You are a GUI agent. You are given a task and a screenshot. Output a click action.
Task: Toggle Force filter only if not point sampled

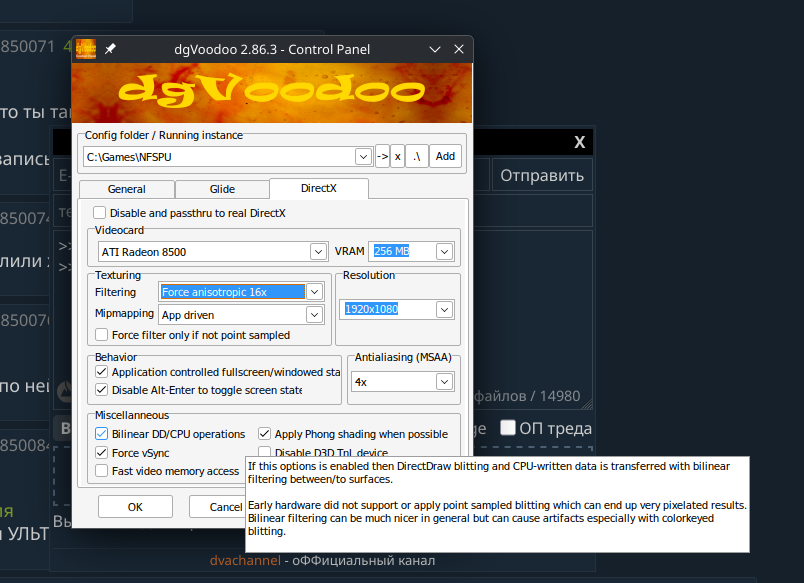click(102, 335)
